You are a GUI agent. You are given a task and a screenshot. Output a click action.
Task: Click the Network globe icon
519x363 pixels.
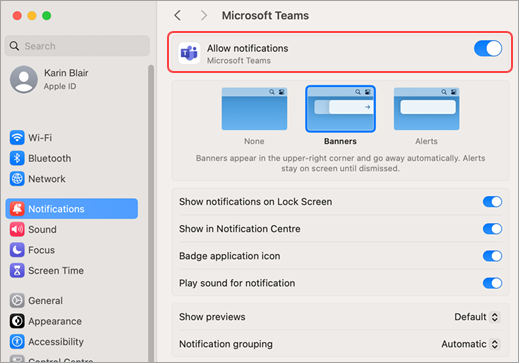pos(17,179)
